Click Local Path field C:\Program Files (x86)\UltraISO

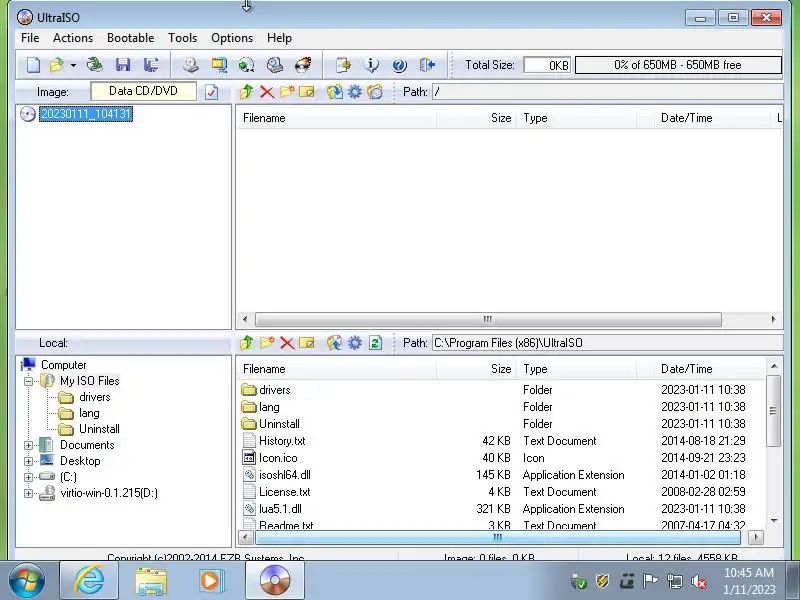(x=607, y=343)
